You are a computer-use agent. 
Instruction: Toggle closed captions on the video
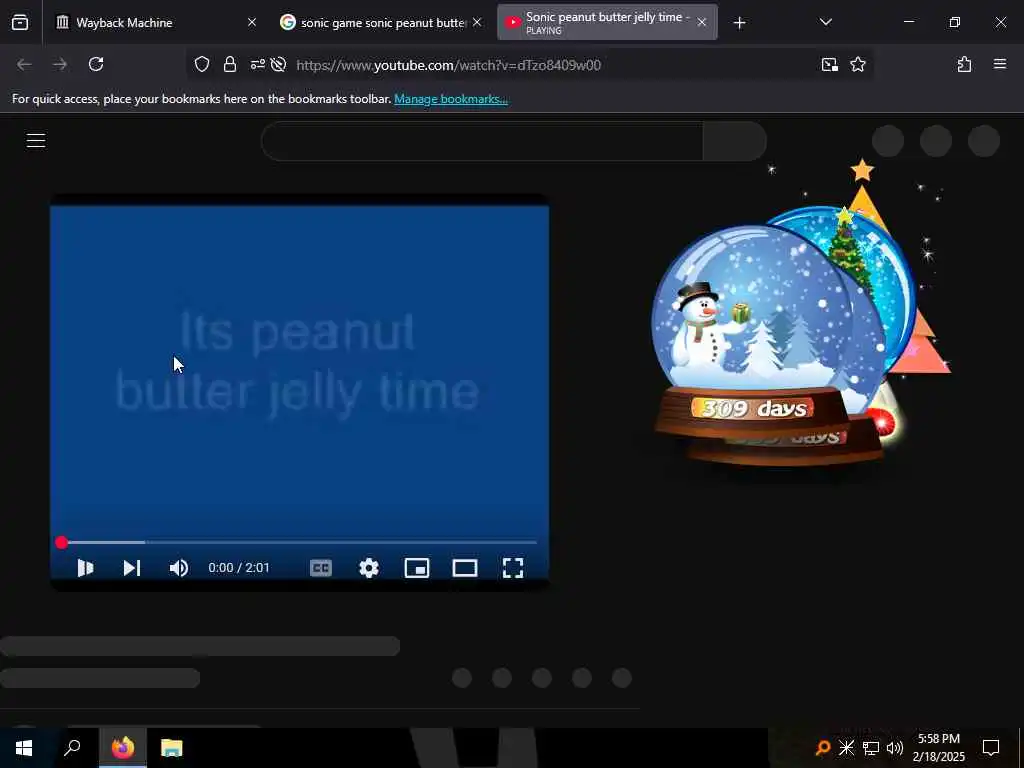pos(321,568)
